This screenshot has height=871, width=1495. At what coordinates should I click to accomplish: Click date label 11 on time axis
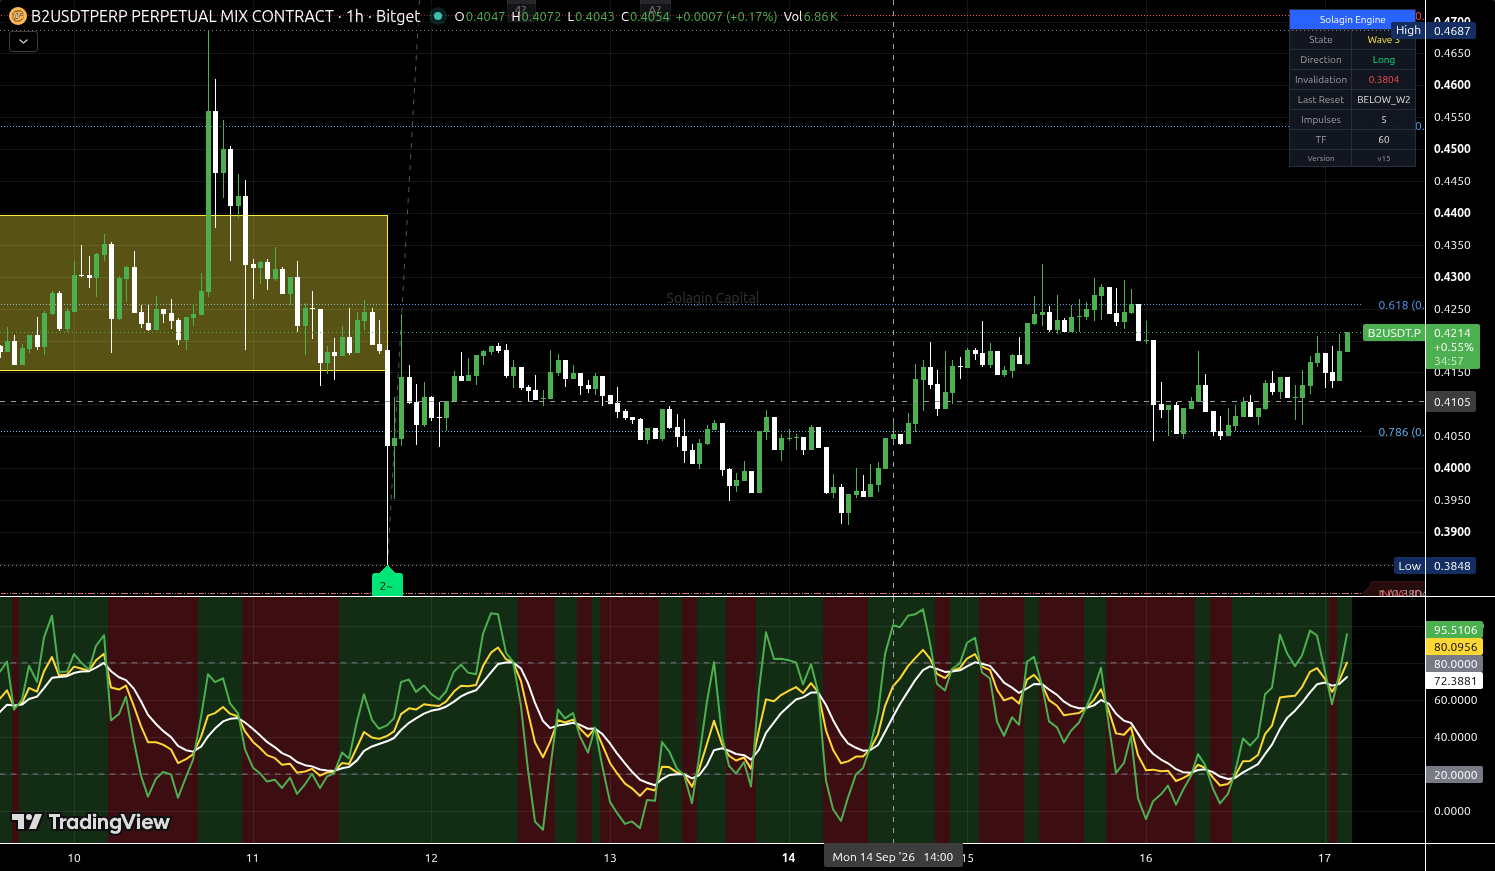click(252, 858)
